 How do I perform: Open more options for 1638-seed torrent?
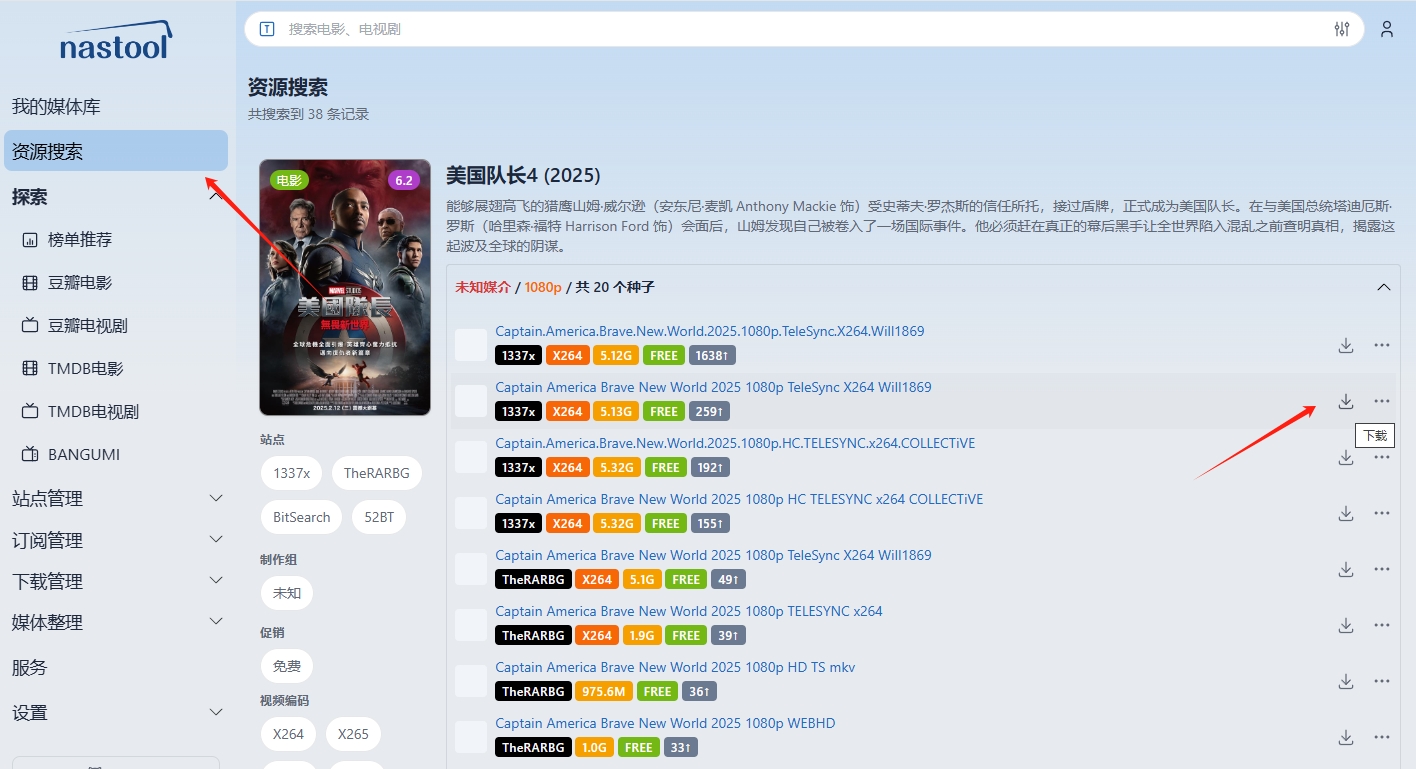pos(1382,345)
